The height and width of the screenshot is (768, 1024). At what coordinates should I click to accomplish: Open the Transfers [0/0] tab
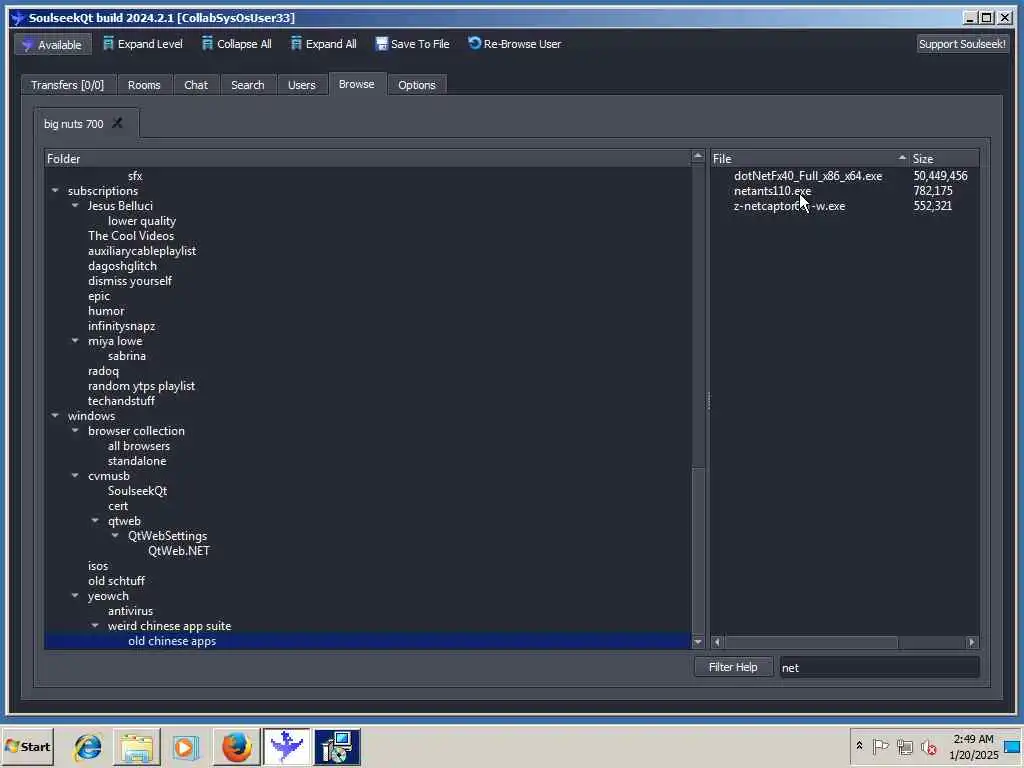tap(67, 85)
